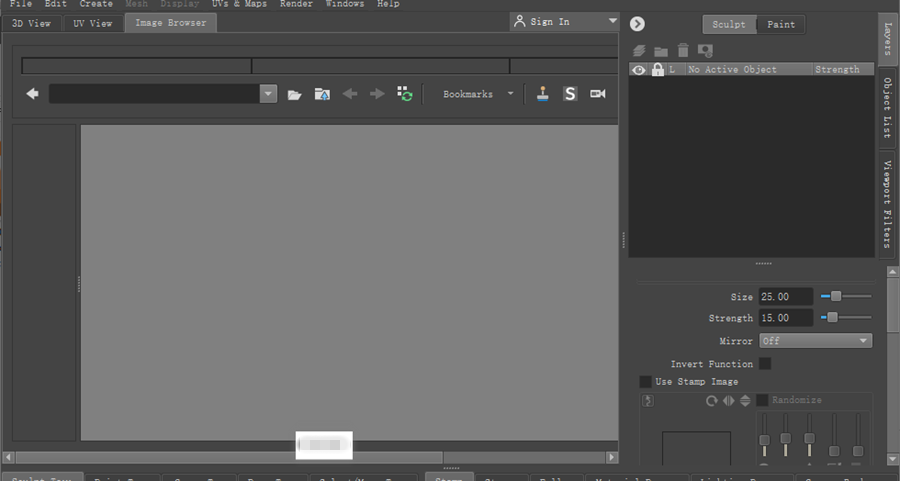The image size is (900, 481).
Task: Open the Mirror dropdown set to Off
Action: click(816, 340)
